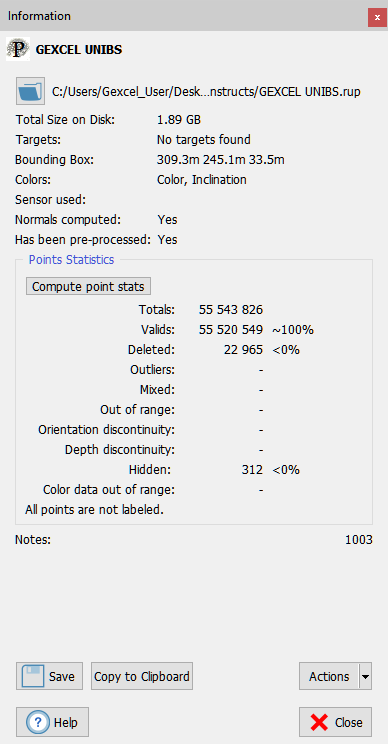The height and width of the screenshot is (744, 388).
Task: Expand the Actions dropdown arrow
Action: tap(365, 676)
